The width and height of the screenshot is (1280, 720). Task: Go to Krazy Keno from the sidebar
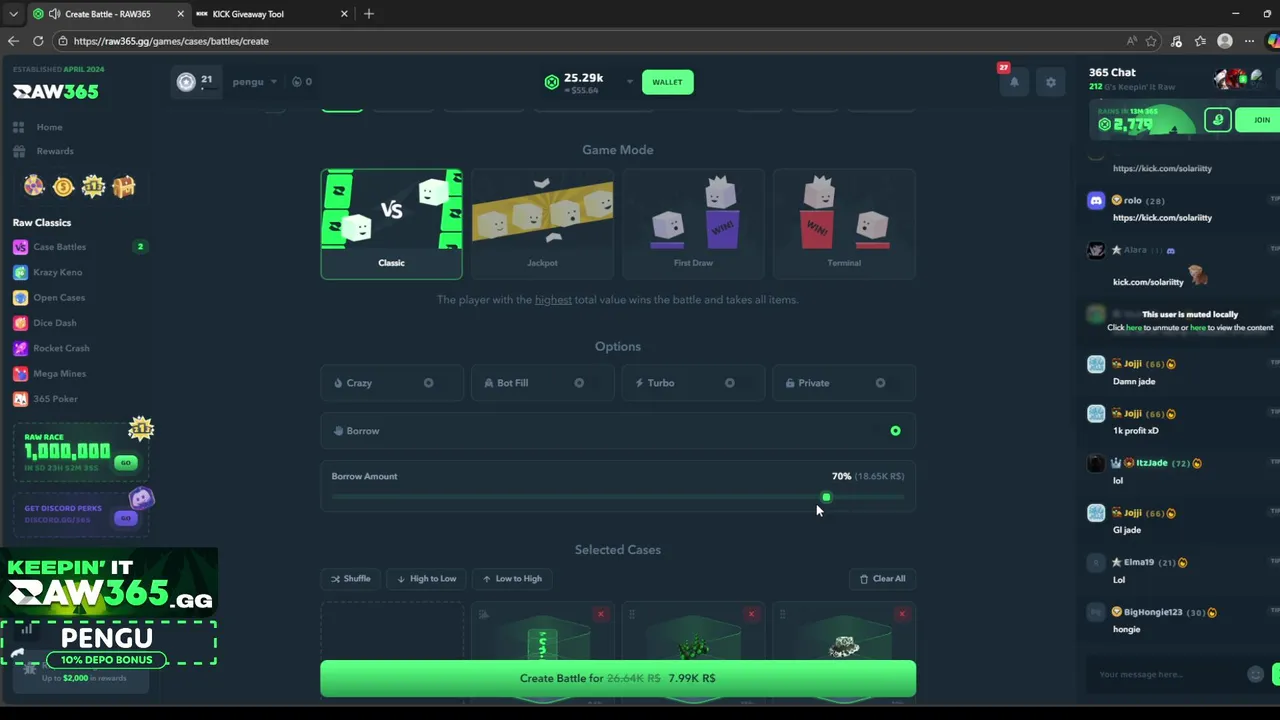click(x=58, y=272)
